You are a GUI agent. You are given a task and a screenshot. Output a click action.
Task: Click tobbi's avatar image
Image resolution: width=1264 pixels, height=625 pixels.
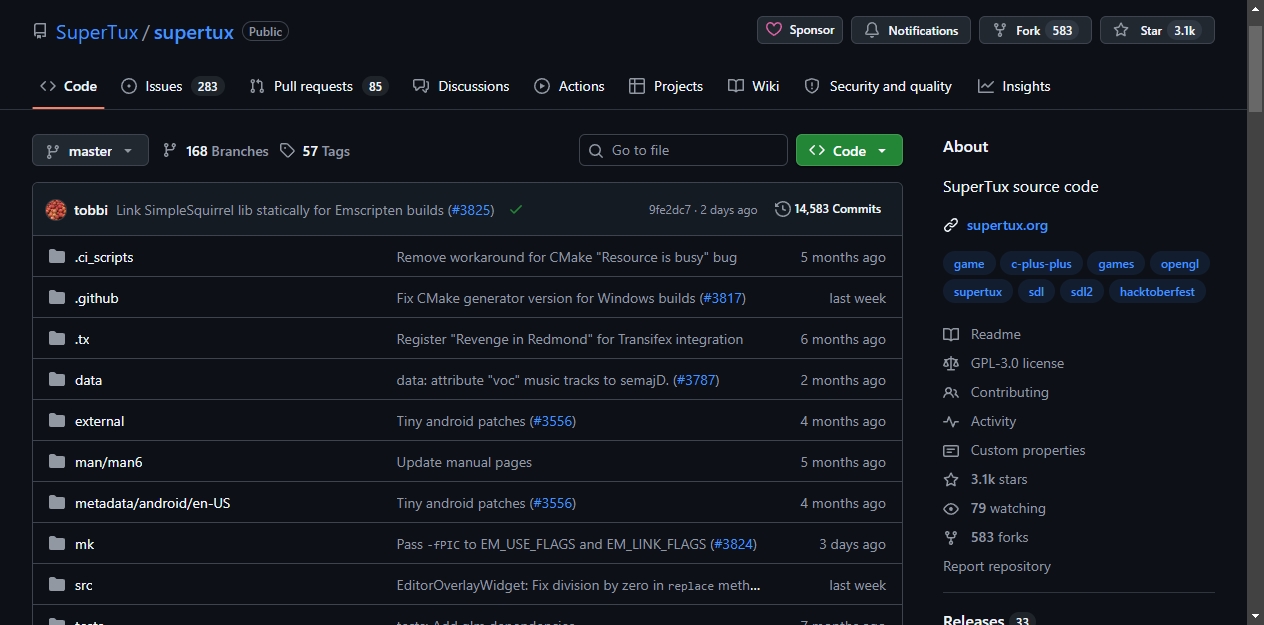(56, 210)
